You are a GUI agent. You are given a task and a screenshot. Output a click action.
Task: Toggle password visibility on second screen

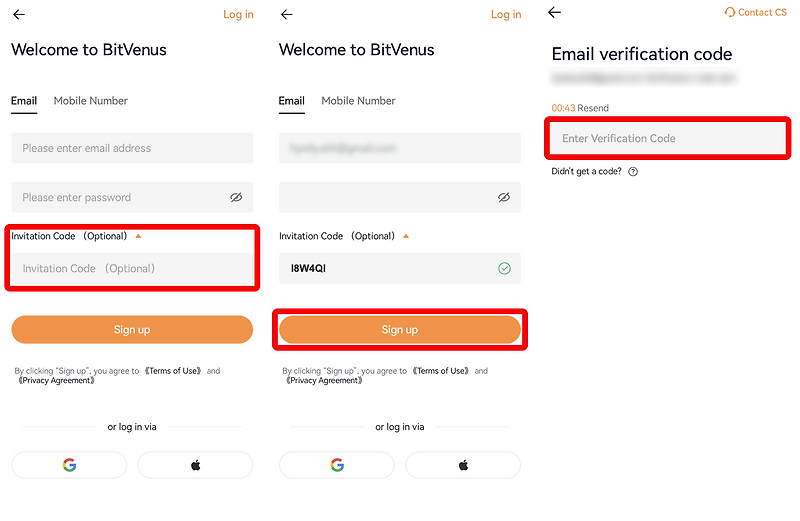[x=504, y=197]
